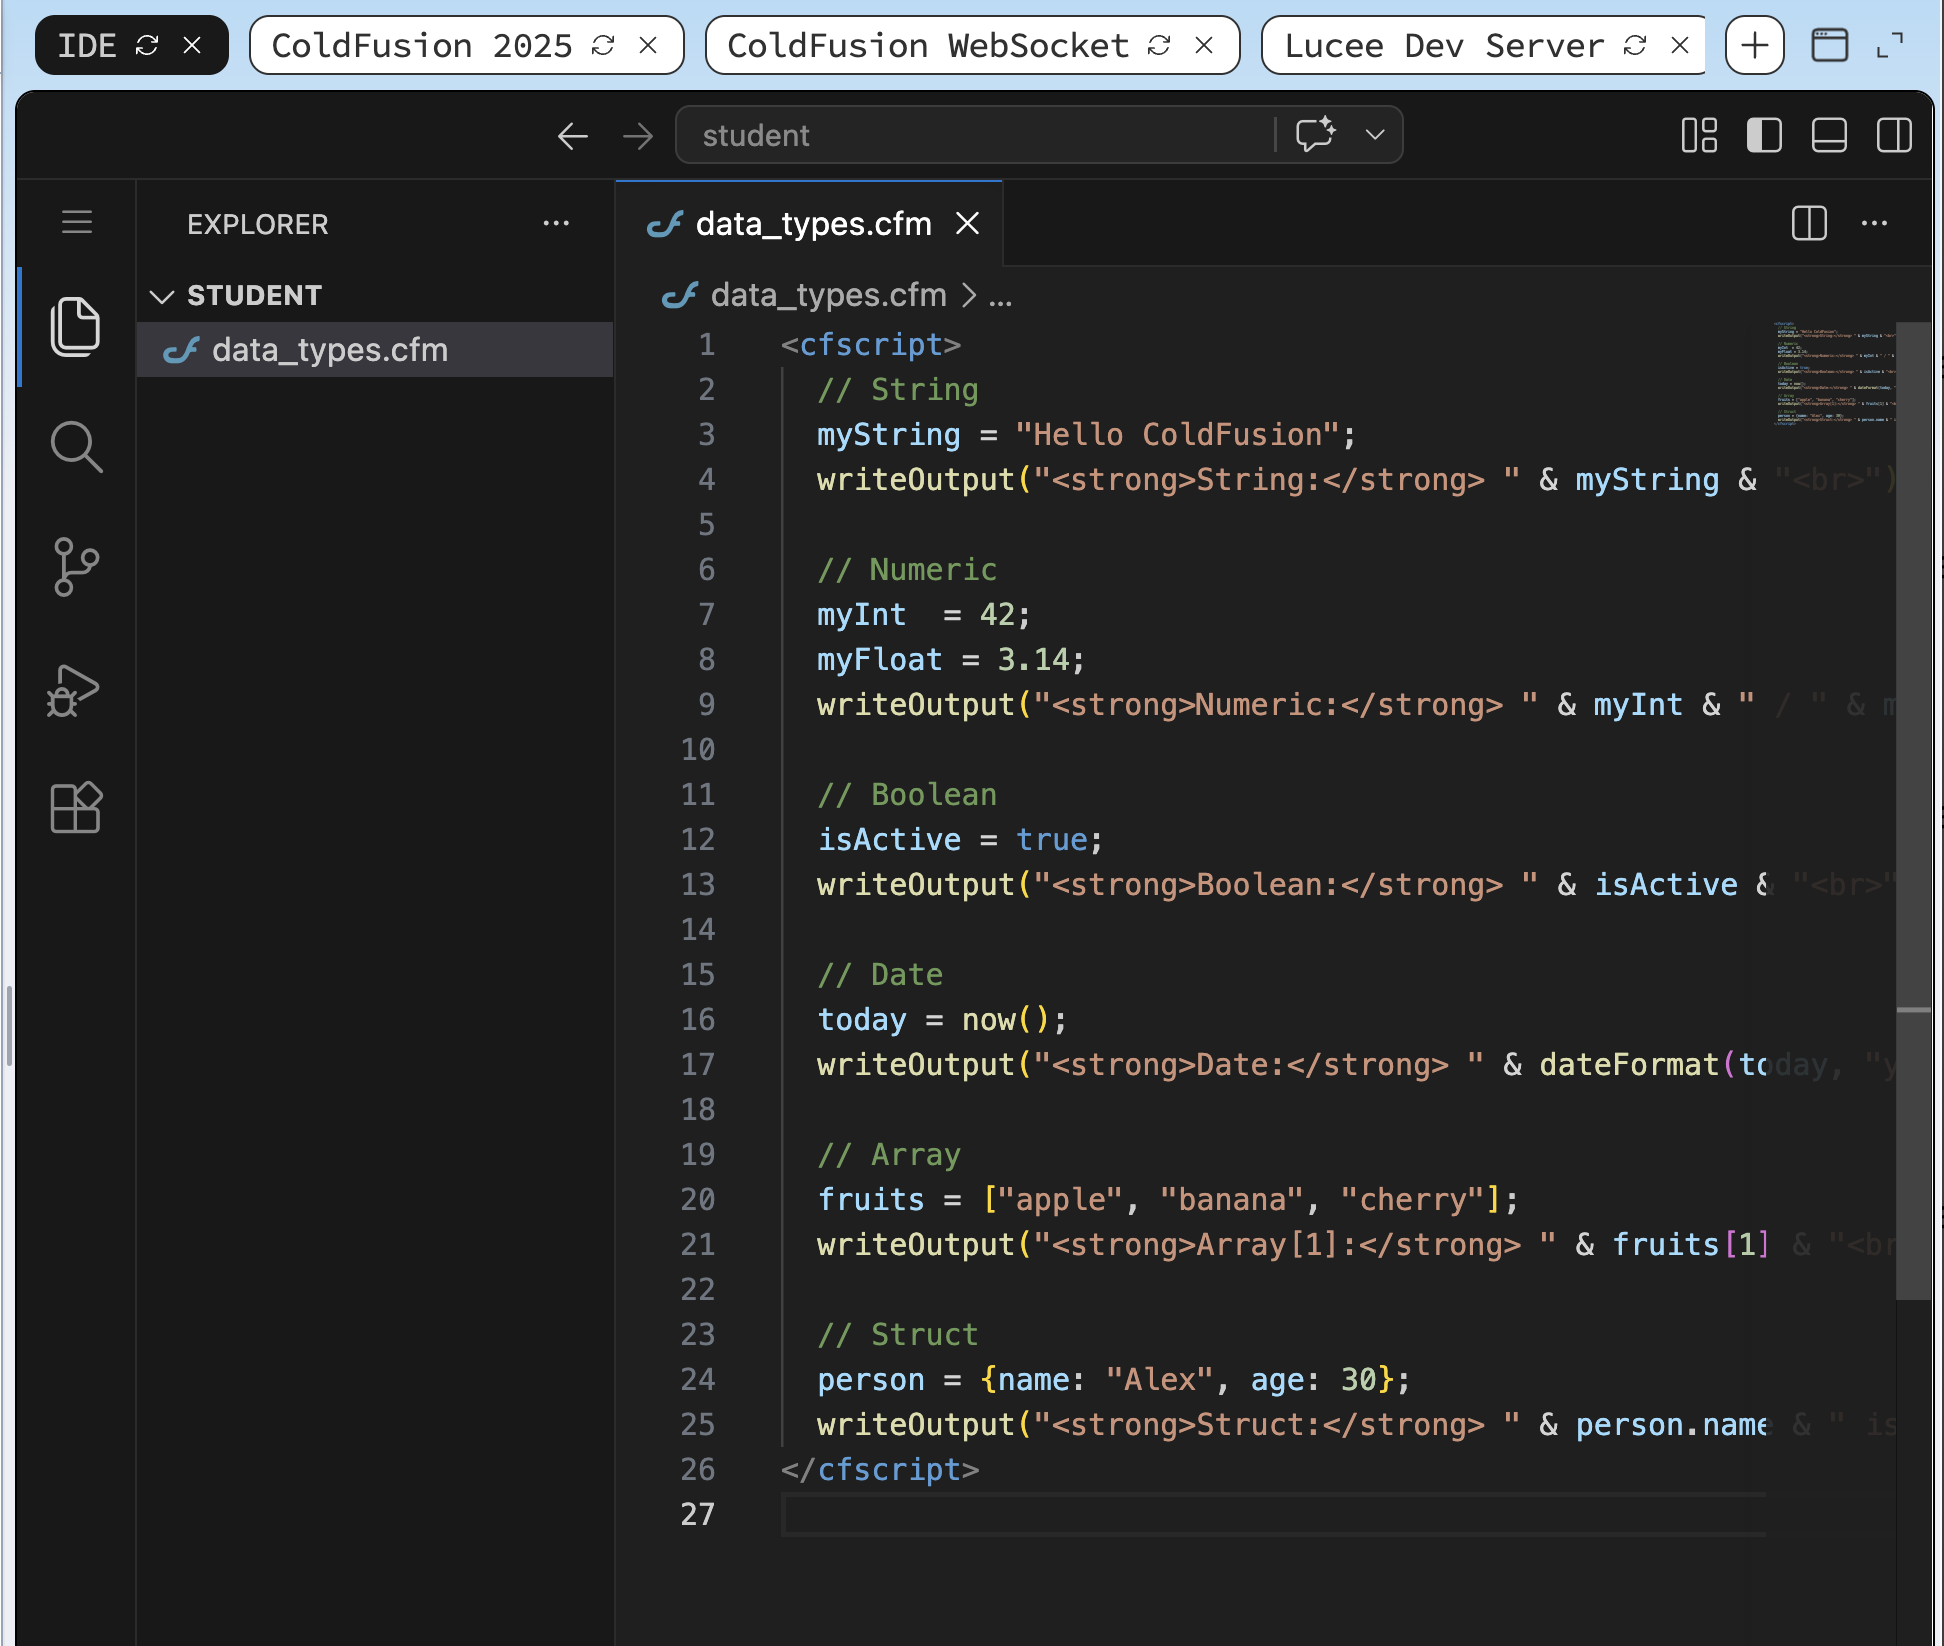This screenshot has width=1944, height=1646.
Task: Switch to the IDE tab
Action: point(87,45)
